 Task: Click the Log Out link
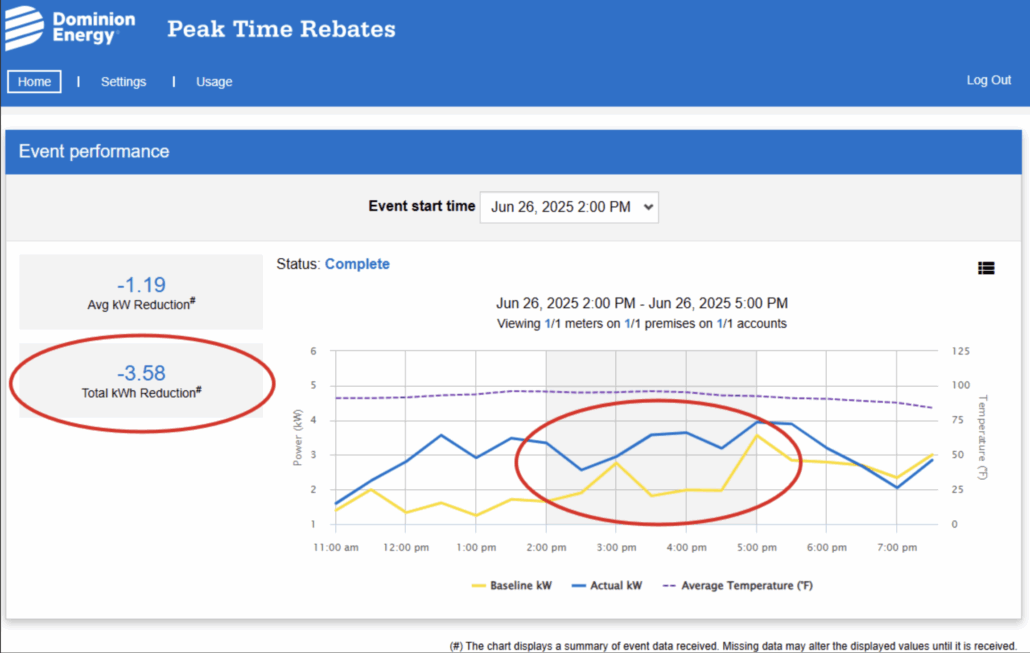click(989, 80)
